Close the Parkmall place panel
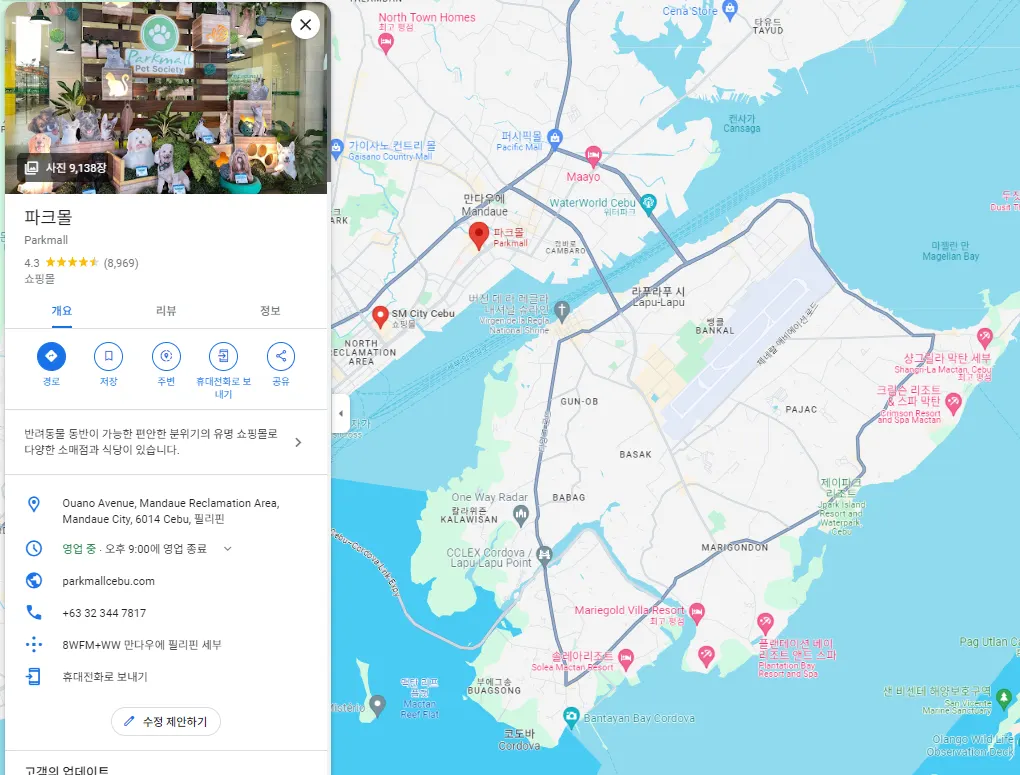 point(305,25)
